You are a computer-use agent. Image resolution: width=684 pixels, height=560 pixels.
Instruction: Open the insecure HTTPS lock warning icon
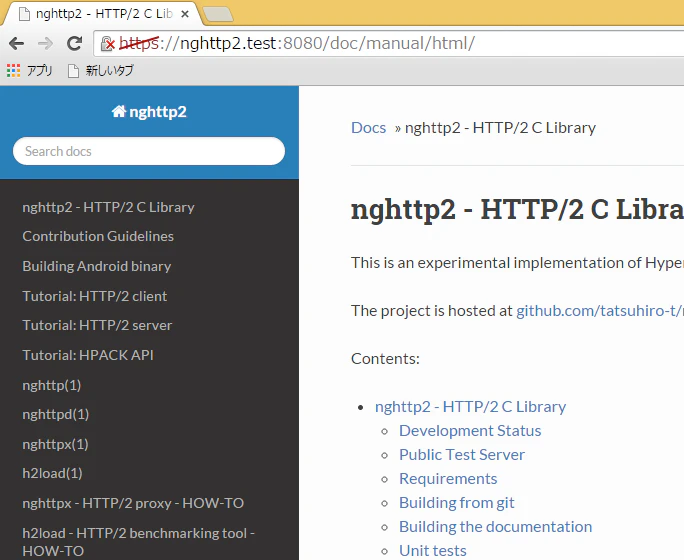point(107,44)
